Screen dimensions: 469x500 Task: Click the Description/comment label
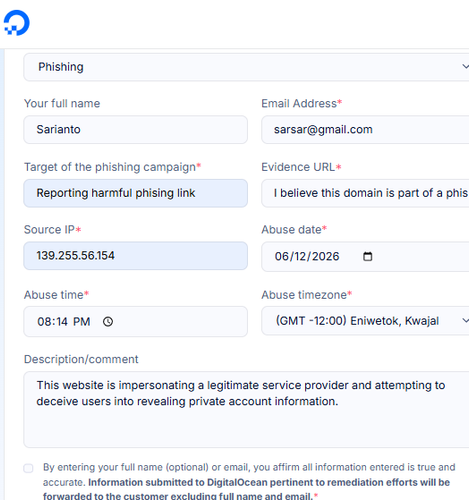[81, 359]
